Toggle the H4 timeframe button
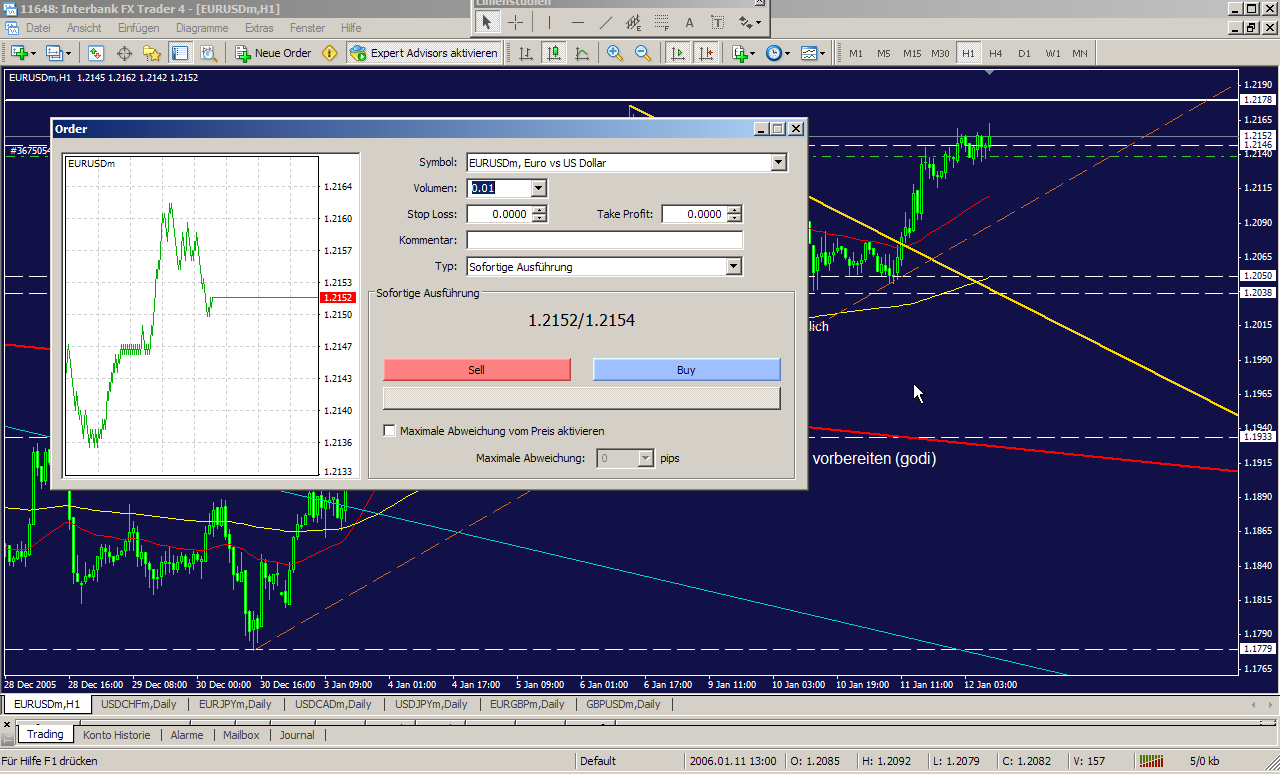Screen dimensions: 1280x774 coord(996,53)
